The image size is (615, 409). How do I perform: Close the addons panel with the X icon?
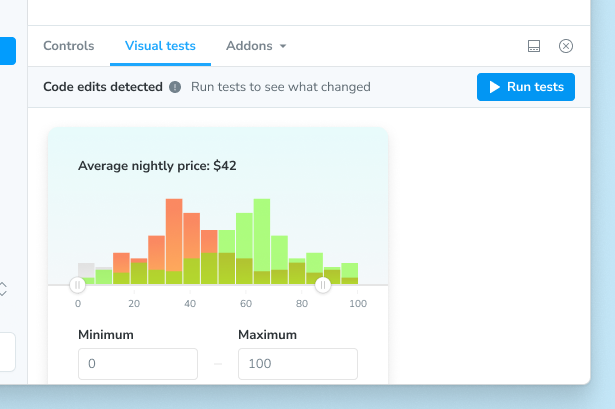pyautogui.click(x=566, y=46)
